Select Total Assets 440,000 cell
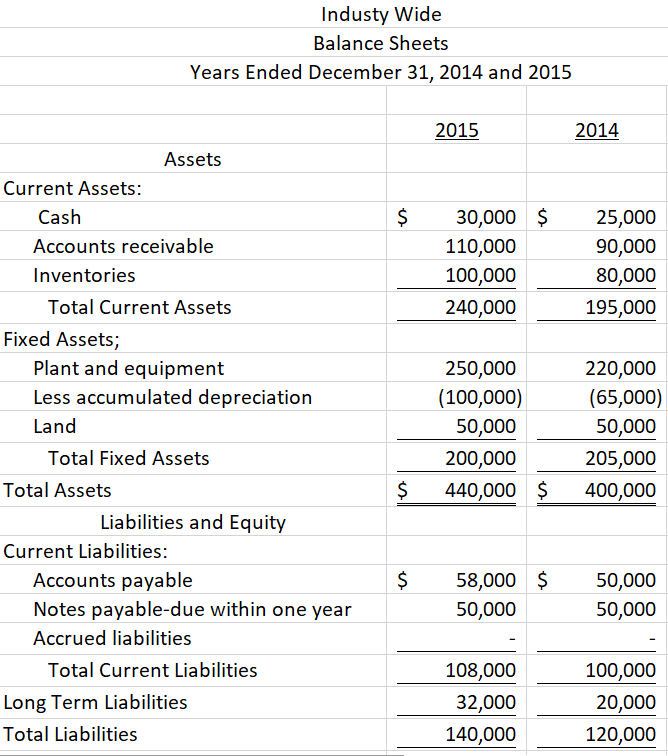668x756 pixels. coord(456,490)
